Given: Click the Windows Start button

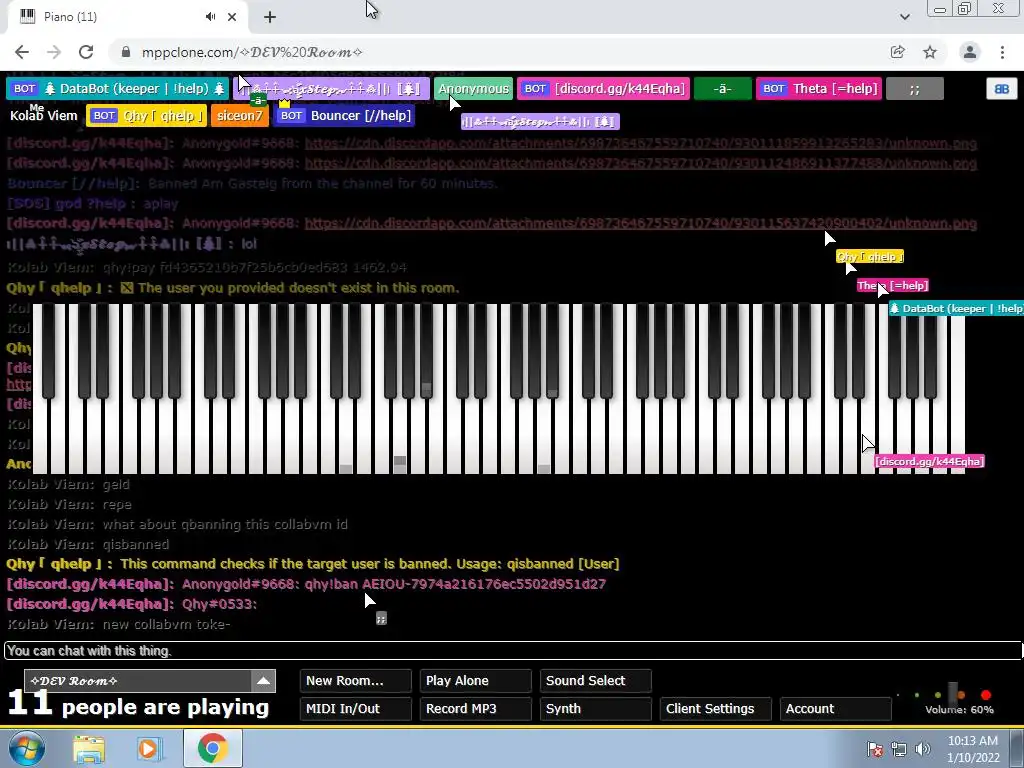Looking at the screenshot, I should (26, 748).
